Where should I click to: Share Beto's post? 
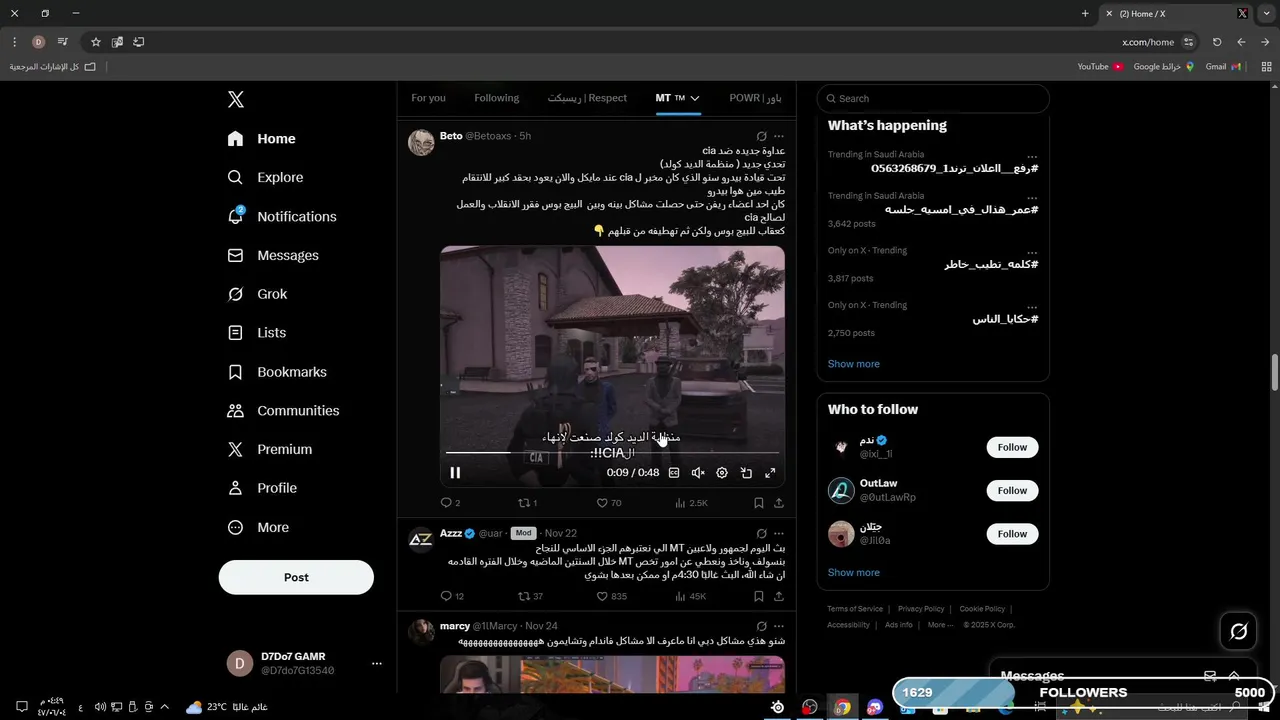pyautogui.click(x=779, y=503)
